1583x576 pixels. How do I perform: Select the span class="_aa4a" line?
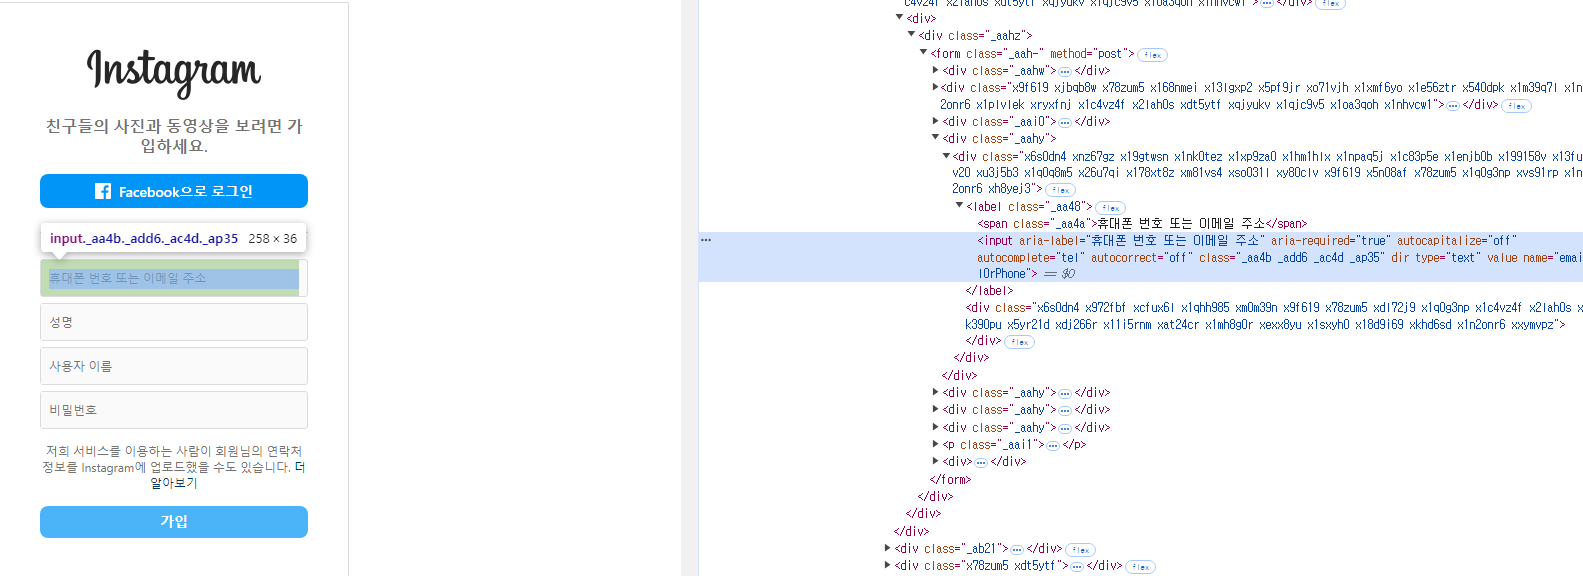[x=1142, y=223]
